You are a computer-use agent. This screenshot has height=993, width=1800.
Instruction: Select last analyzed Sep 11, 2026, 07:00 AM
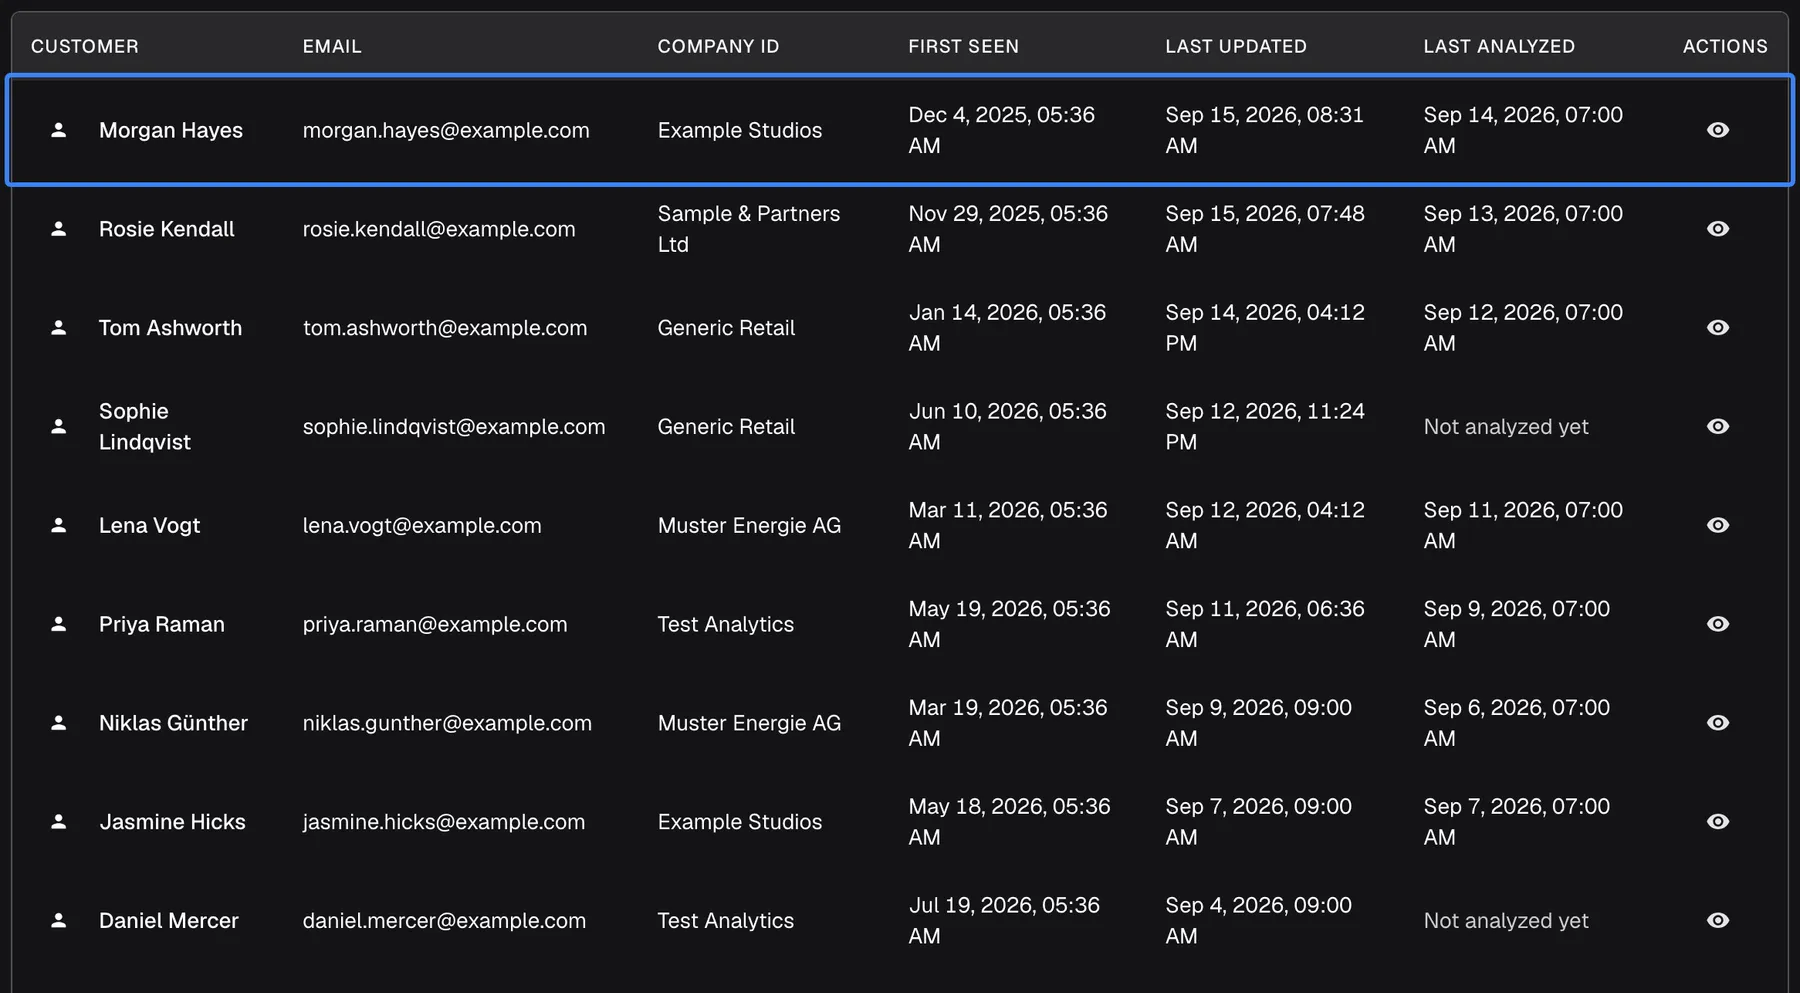1523,525
